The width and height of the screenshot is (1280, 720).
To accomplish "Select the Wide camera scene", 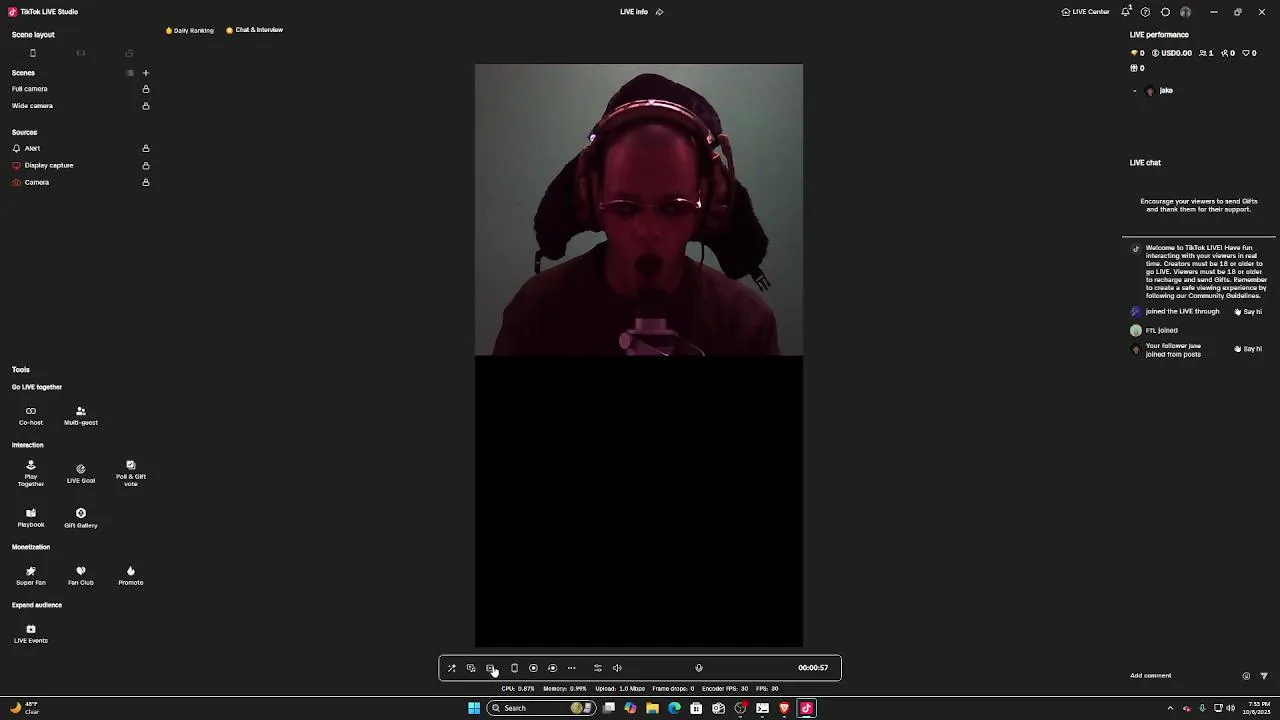I will coord(32,106).
